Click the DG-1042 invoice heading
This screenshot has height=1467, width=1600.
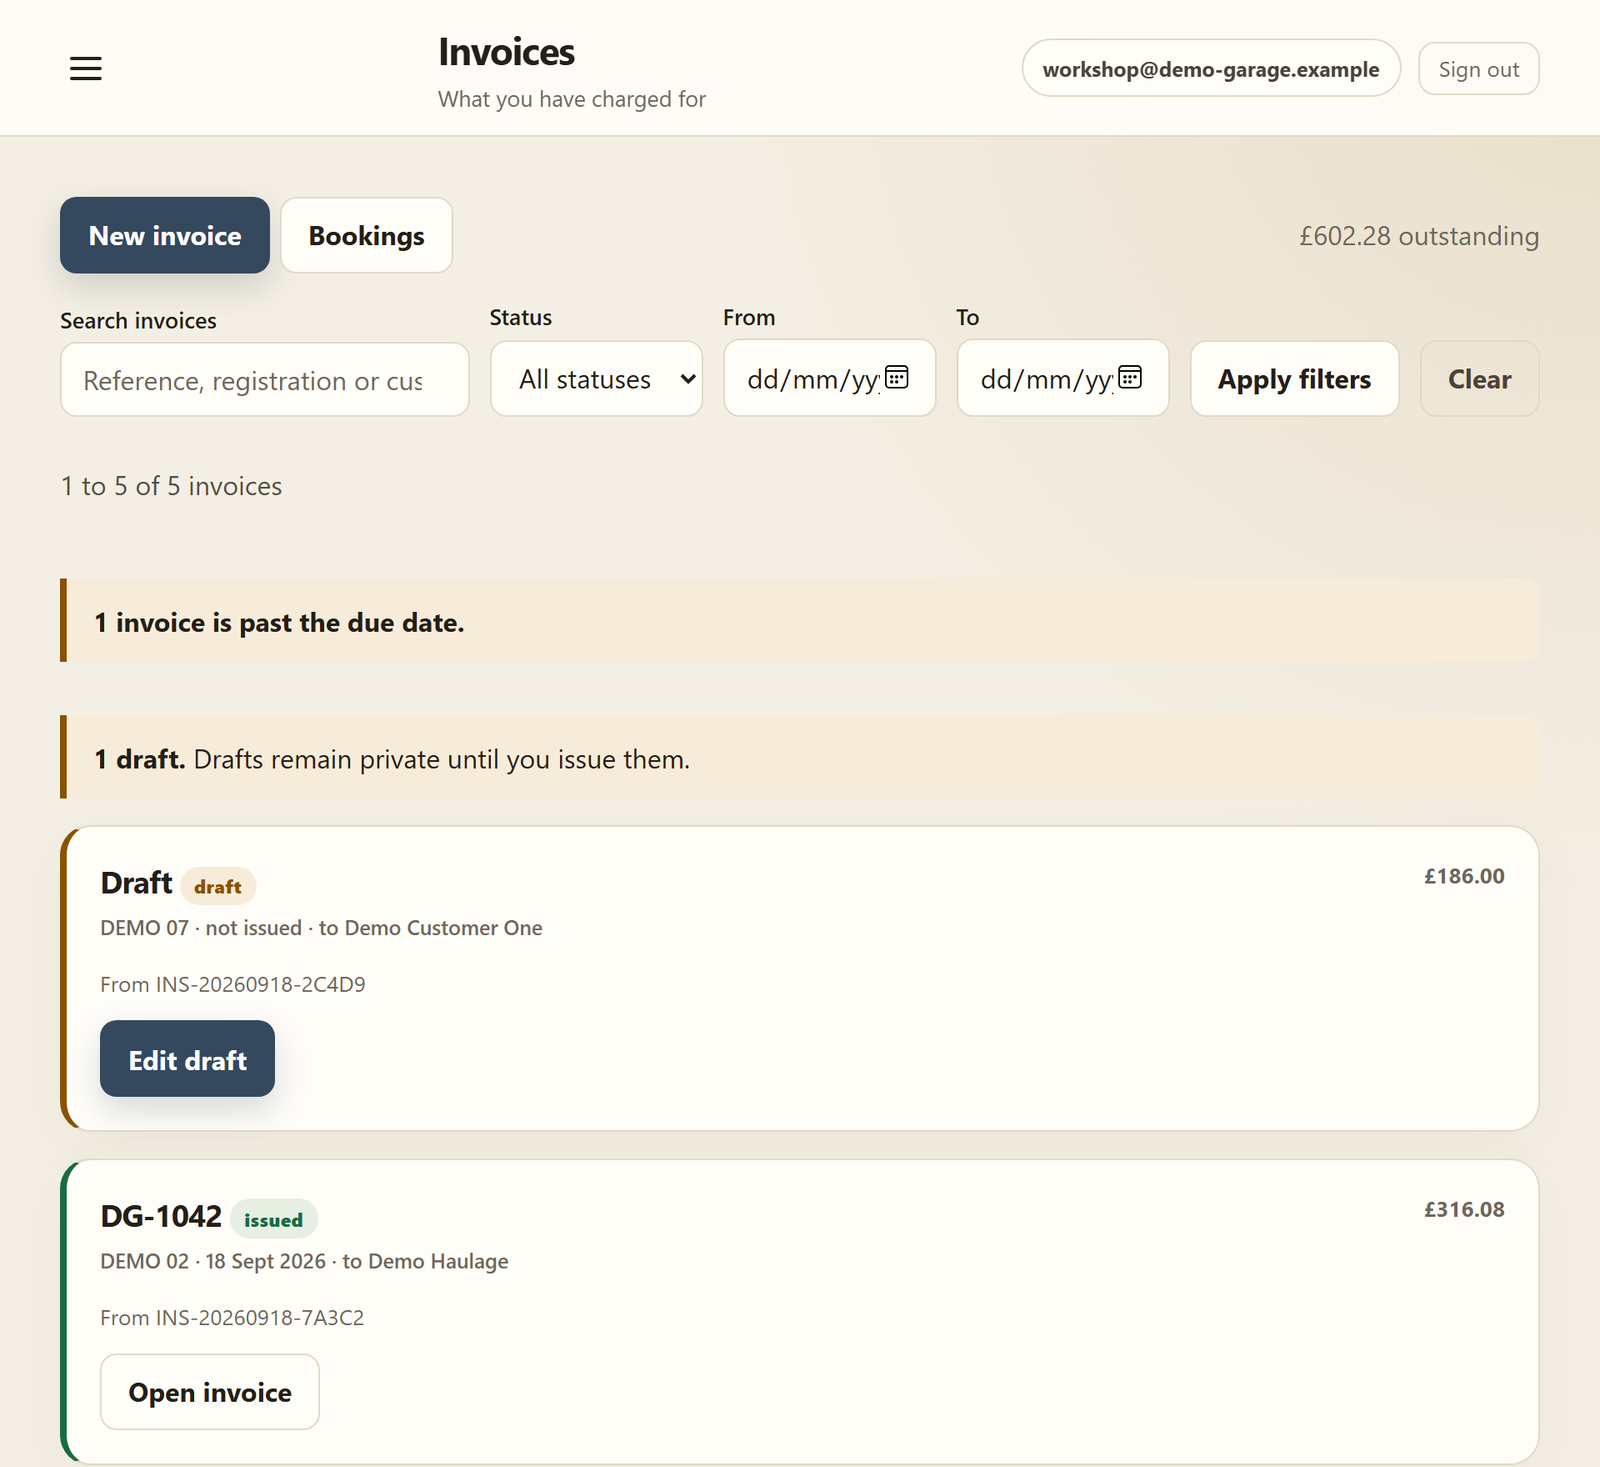click(x=161, y=1216)
